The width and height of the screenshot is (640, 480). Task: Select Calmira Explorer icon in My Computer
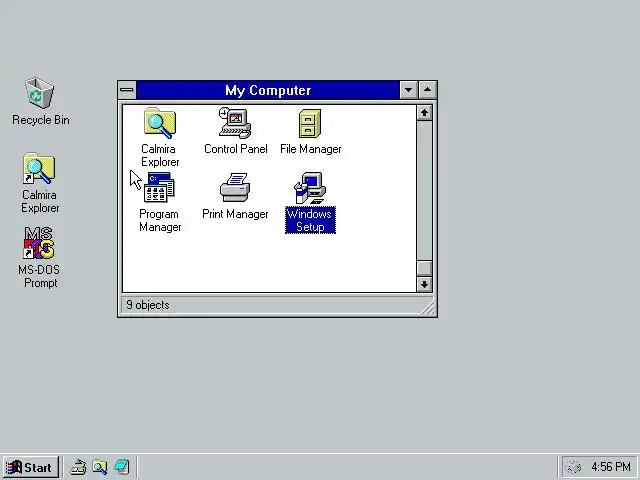click(x=160, y=122)
